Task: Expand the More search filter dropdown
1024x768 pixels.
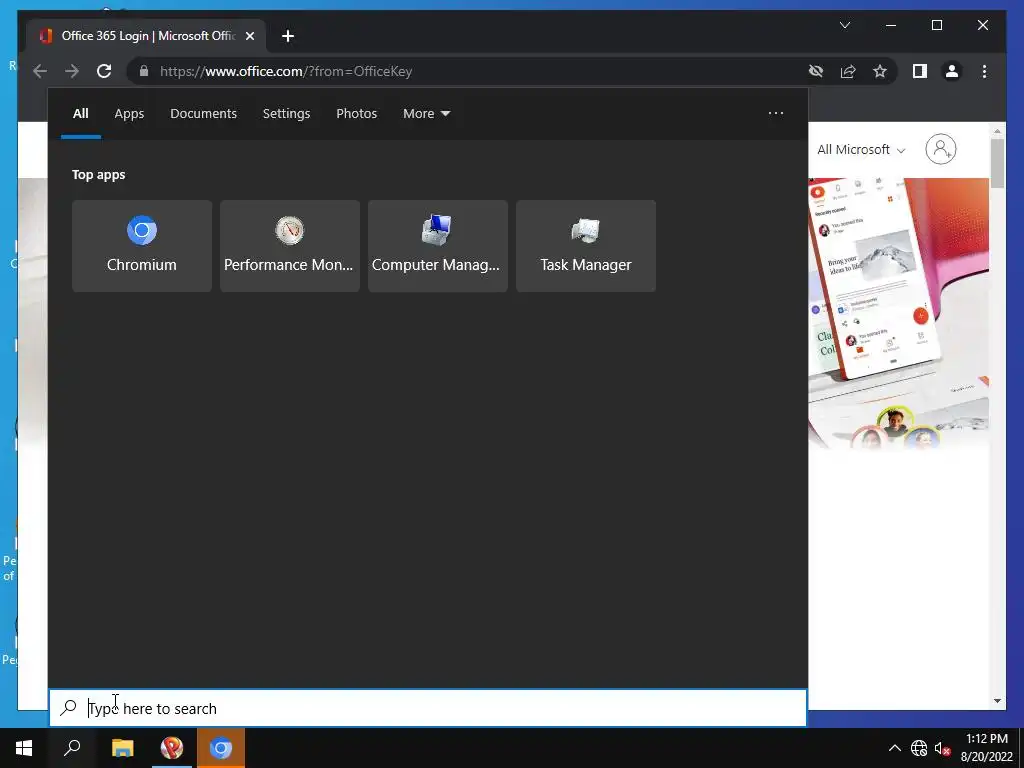Action: (x=426, y=114)
